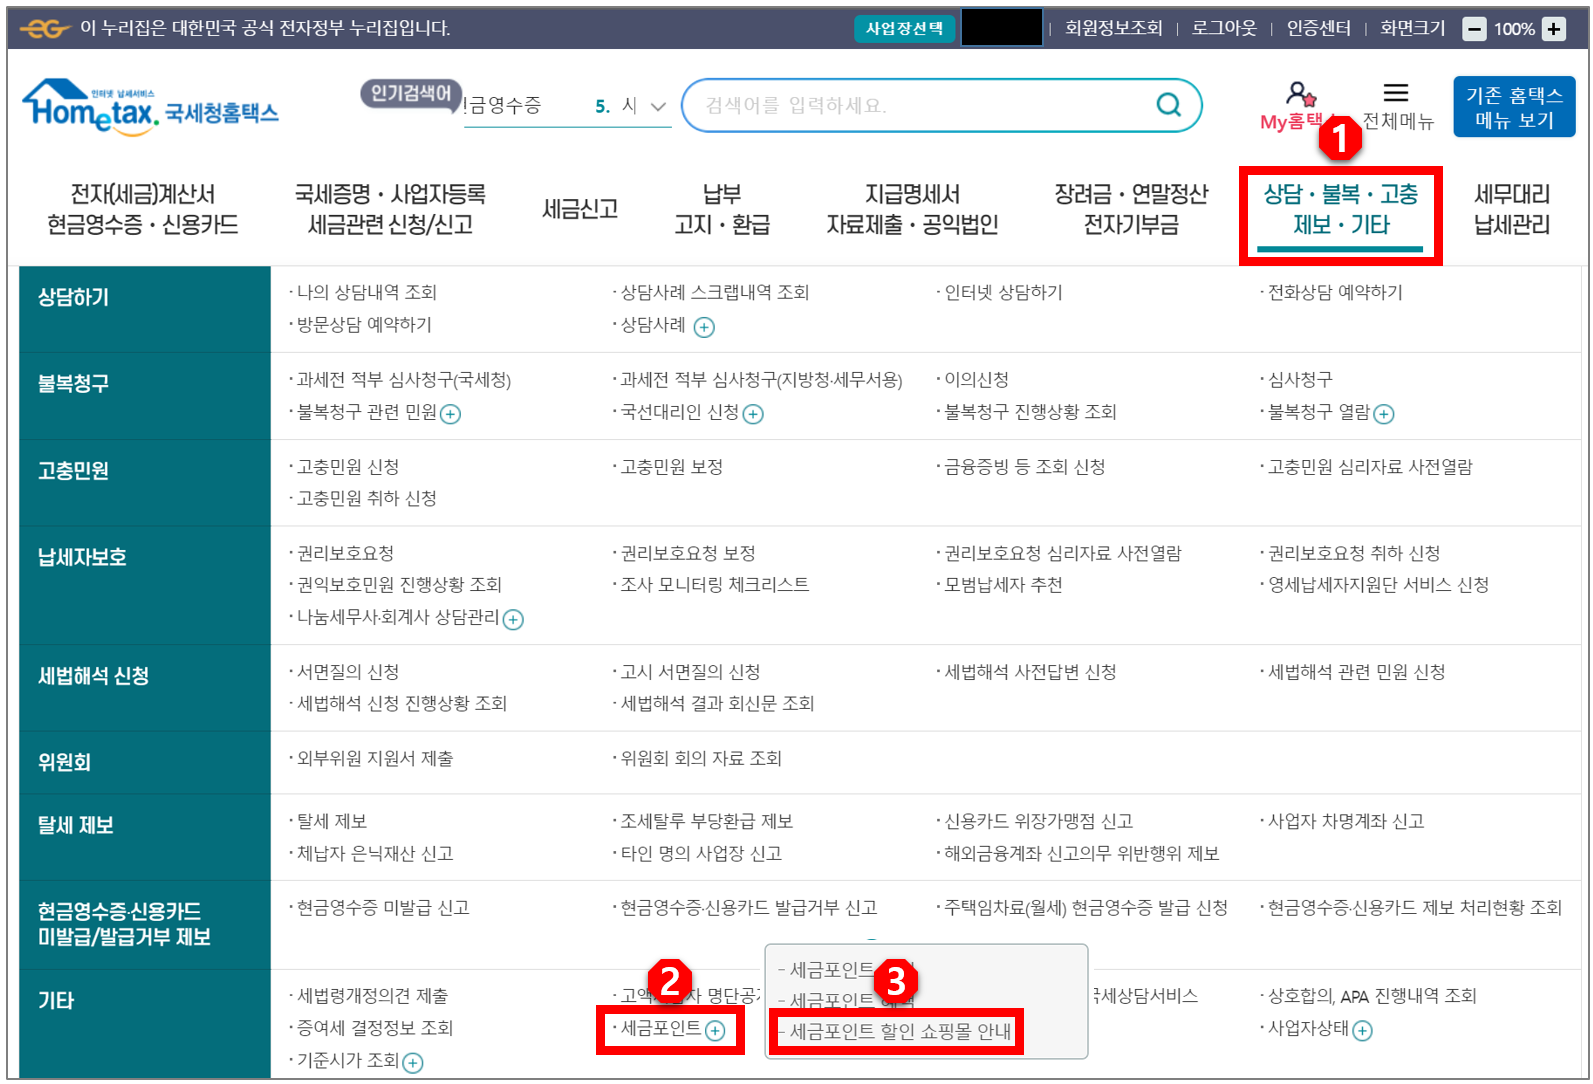Open 상호합의, APA 진행내역 조회
This screenshot has width=1593, height=1084.
click(1372, 997)
